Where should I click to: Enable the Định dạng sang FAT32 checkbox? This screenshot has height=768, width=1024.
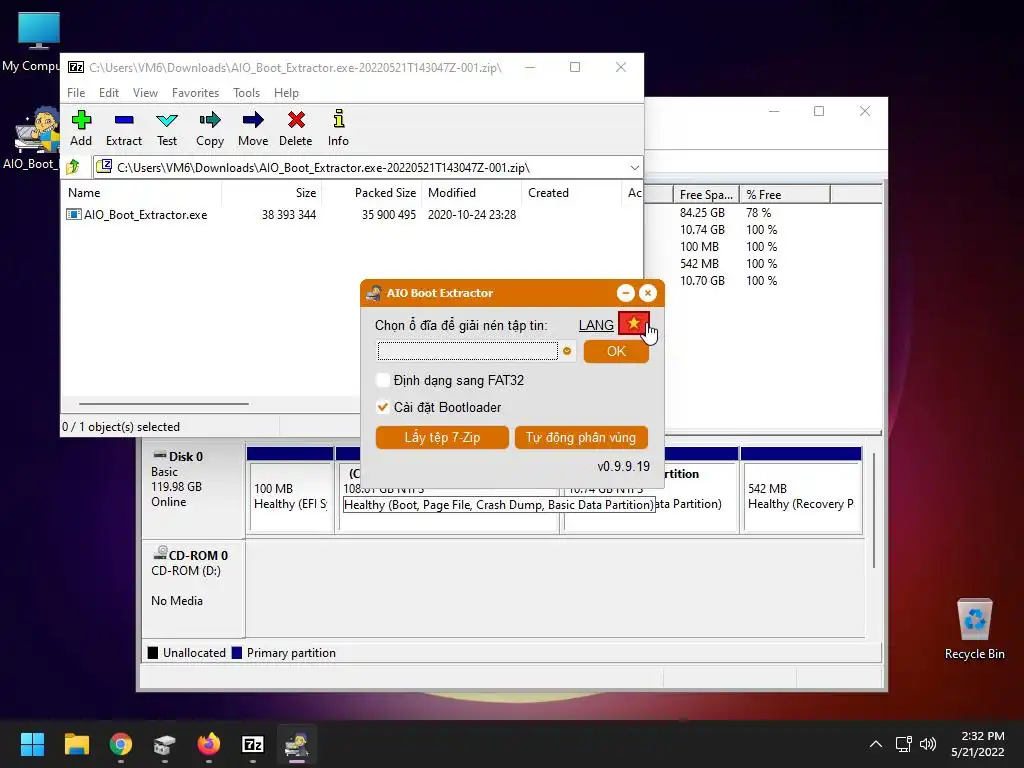[x=383, y=380]
